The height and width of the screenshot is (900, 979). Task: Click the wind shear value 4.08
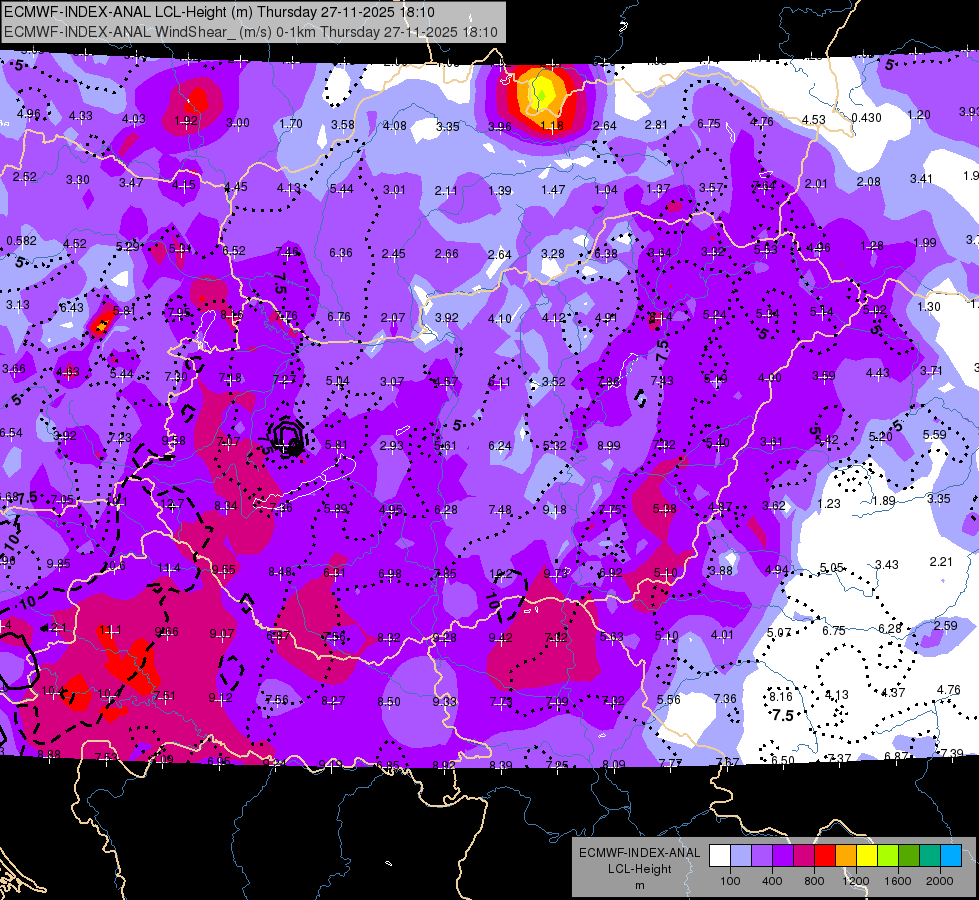tap(395, 126)
